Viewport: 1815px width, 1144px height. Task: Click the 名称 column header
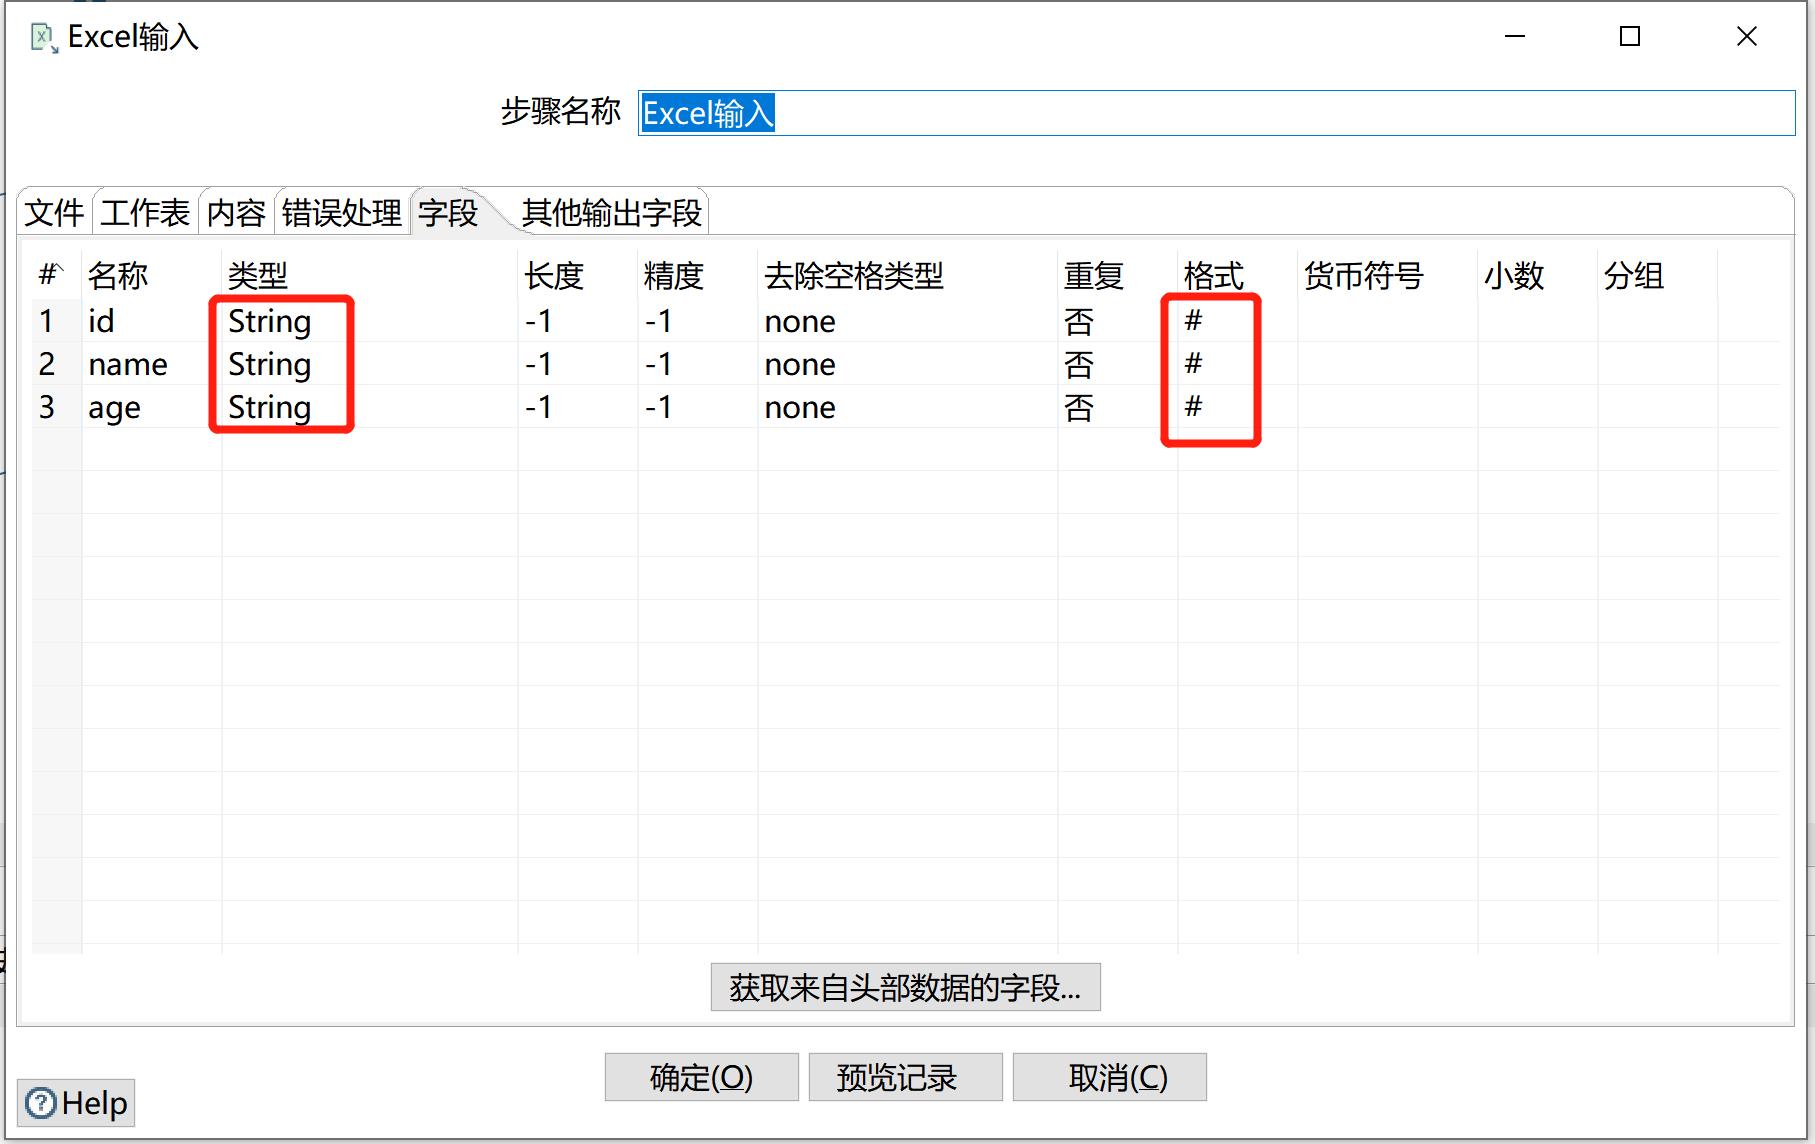[x=151, y=275]
